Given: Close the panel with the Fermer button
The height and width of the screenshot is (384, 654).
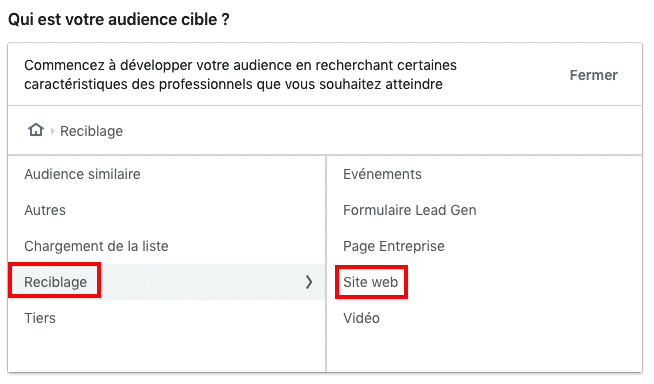Looking at the screenshot, I should [x=594, y=75].
